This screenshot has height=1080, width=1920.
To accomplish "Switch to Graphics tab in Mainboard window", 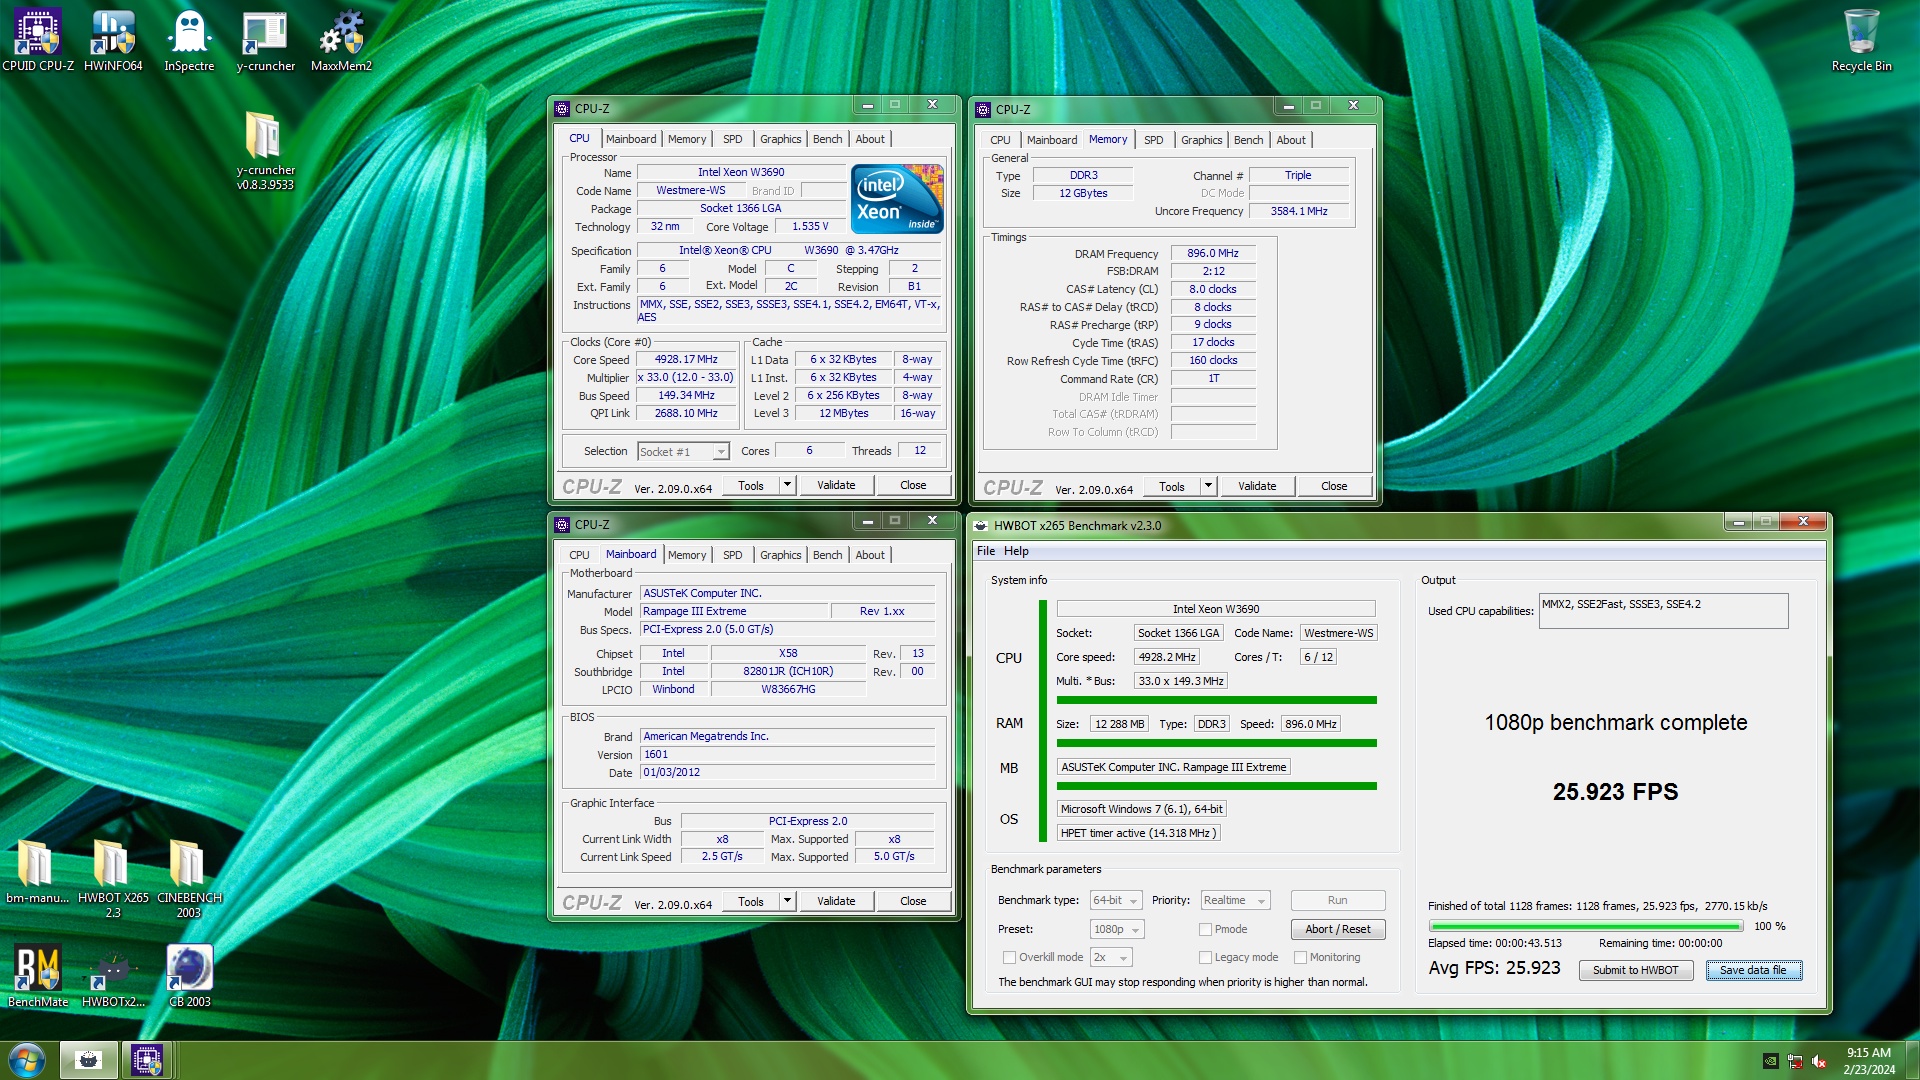I will (780, 555).
